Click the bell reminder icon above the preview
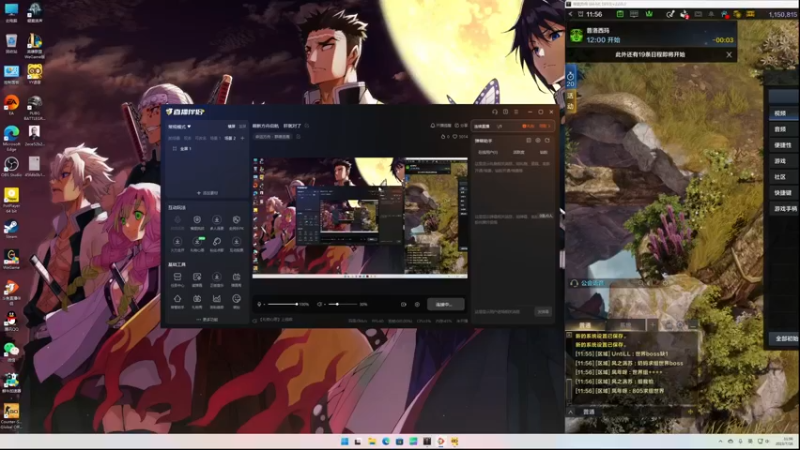 [x=433, y=126]
